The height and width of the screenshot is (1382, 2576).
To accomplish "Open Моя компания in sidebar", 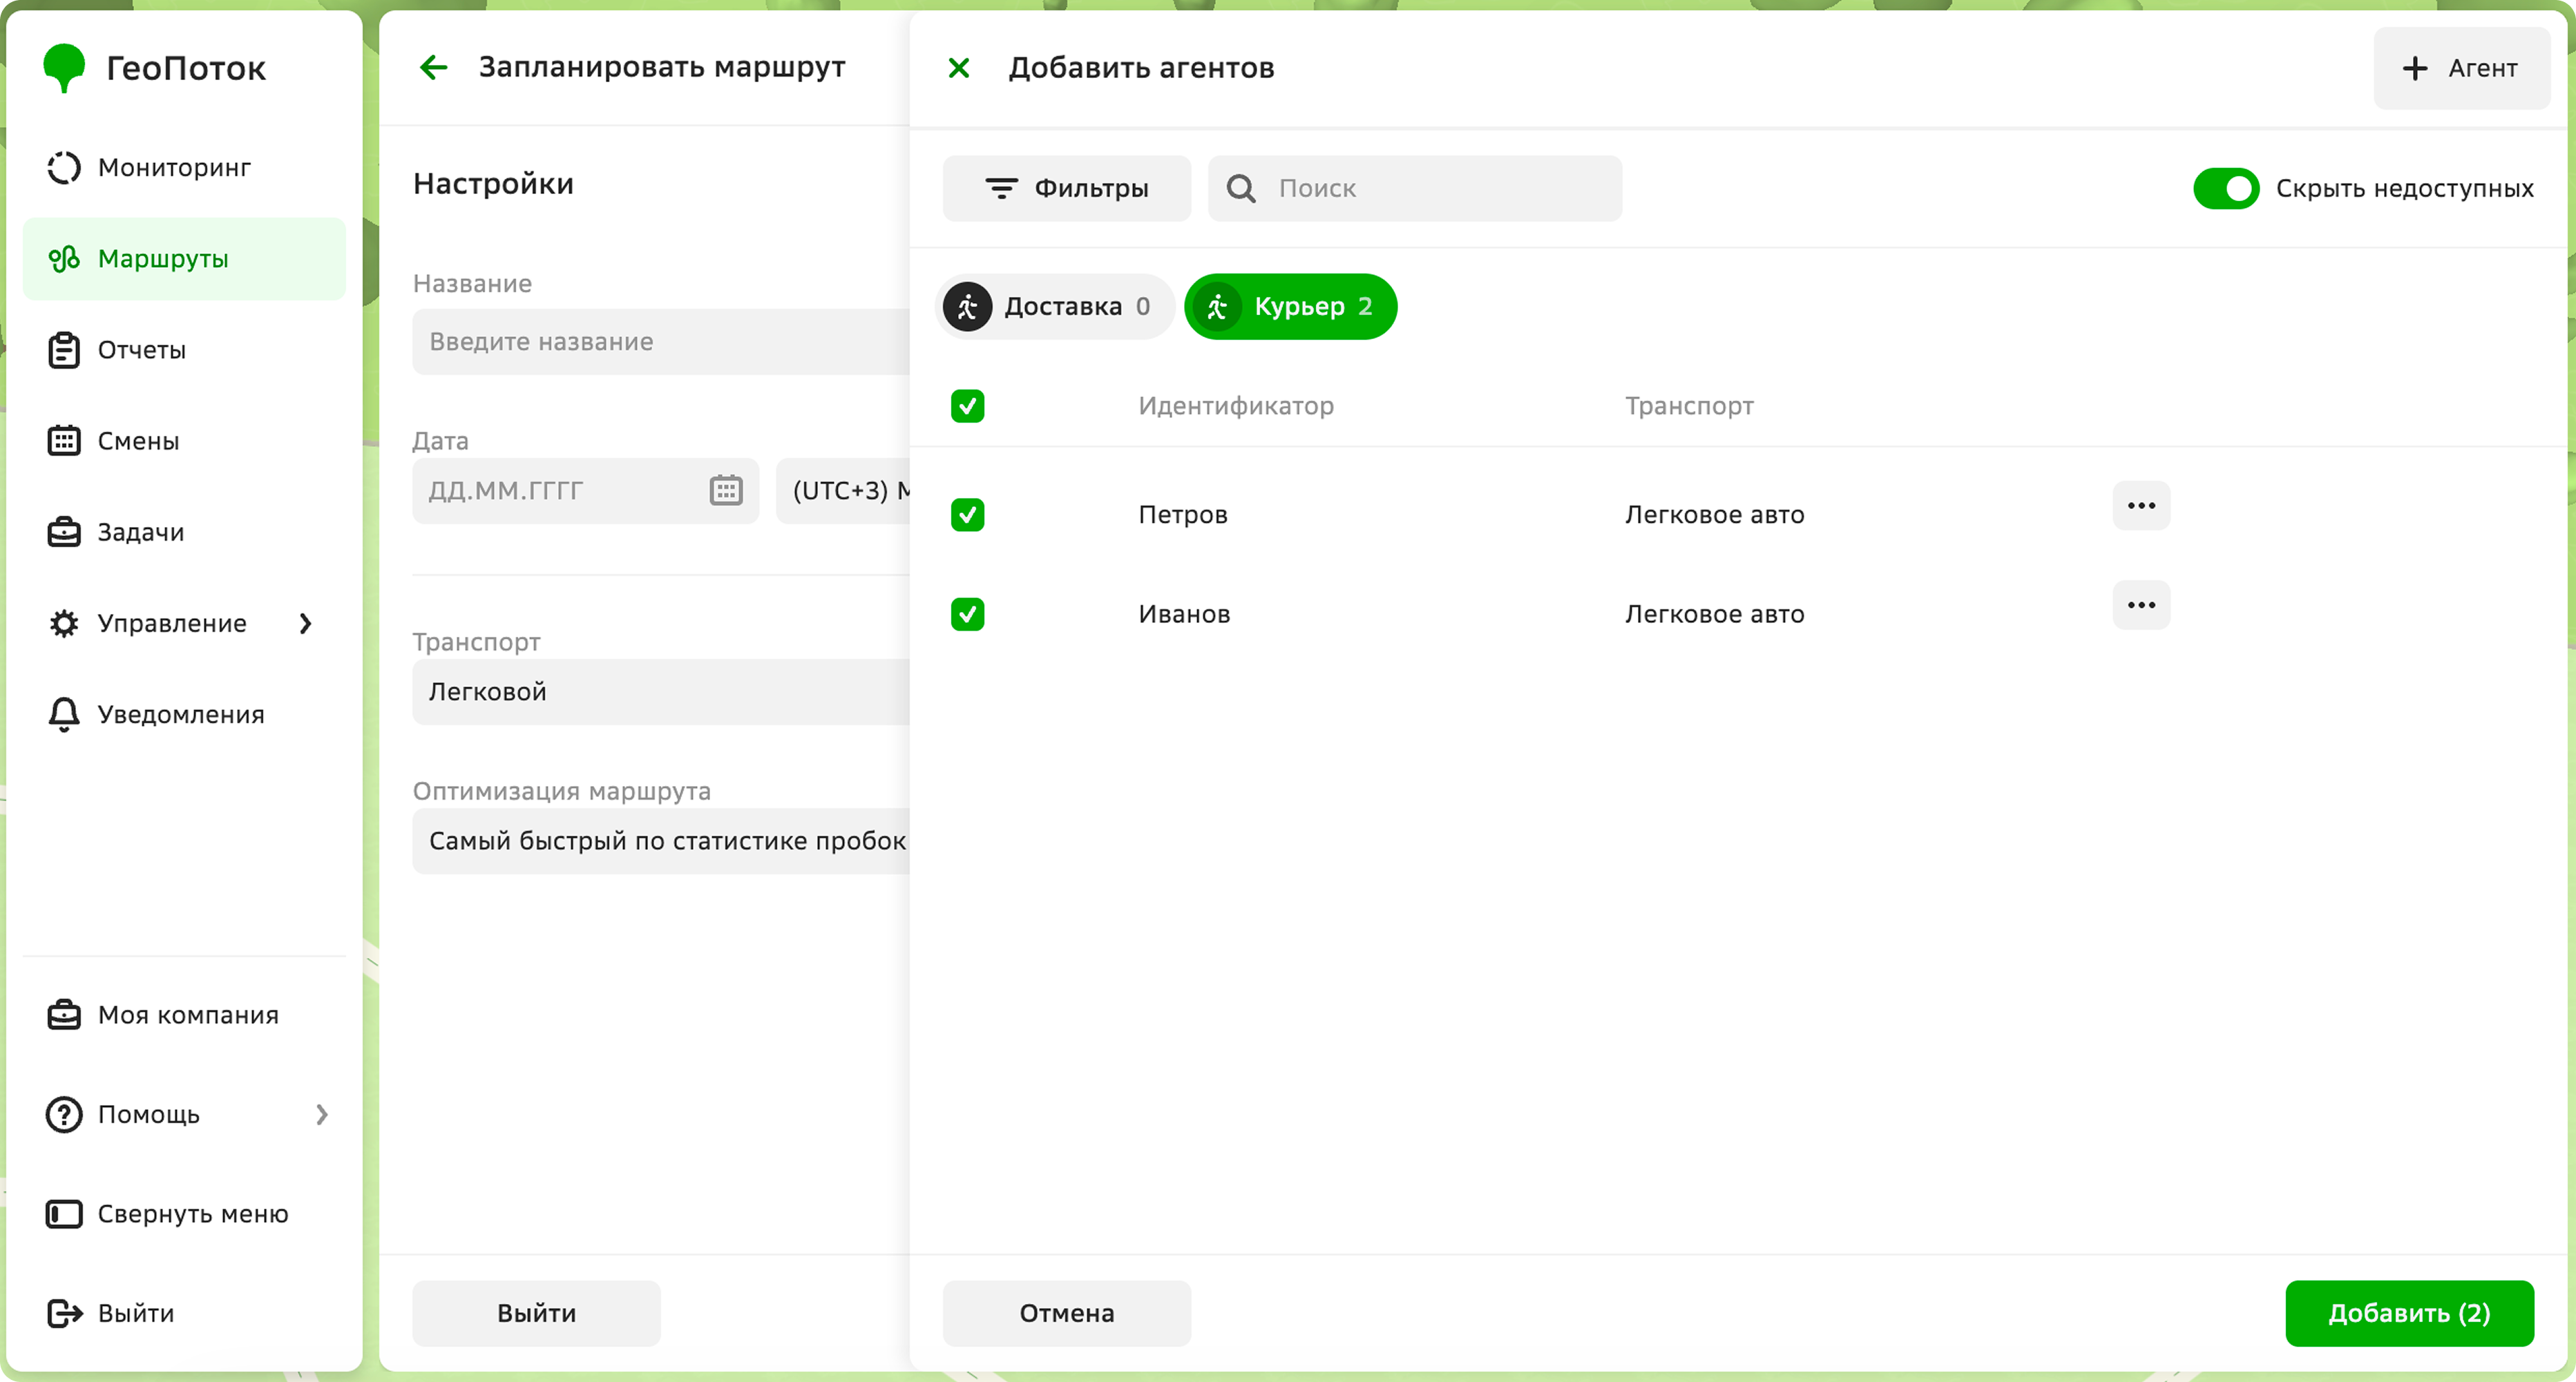I will [x=184, y=1014].
